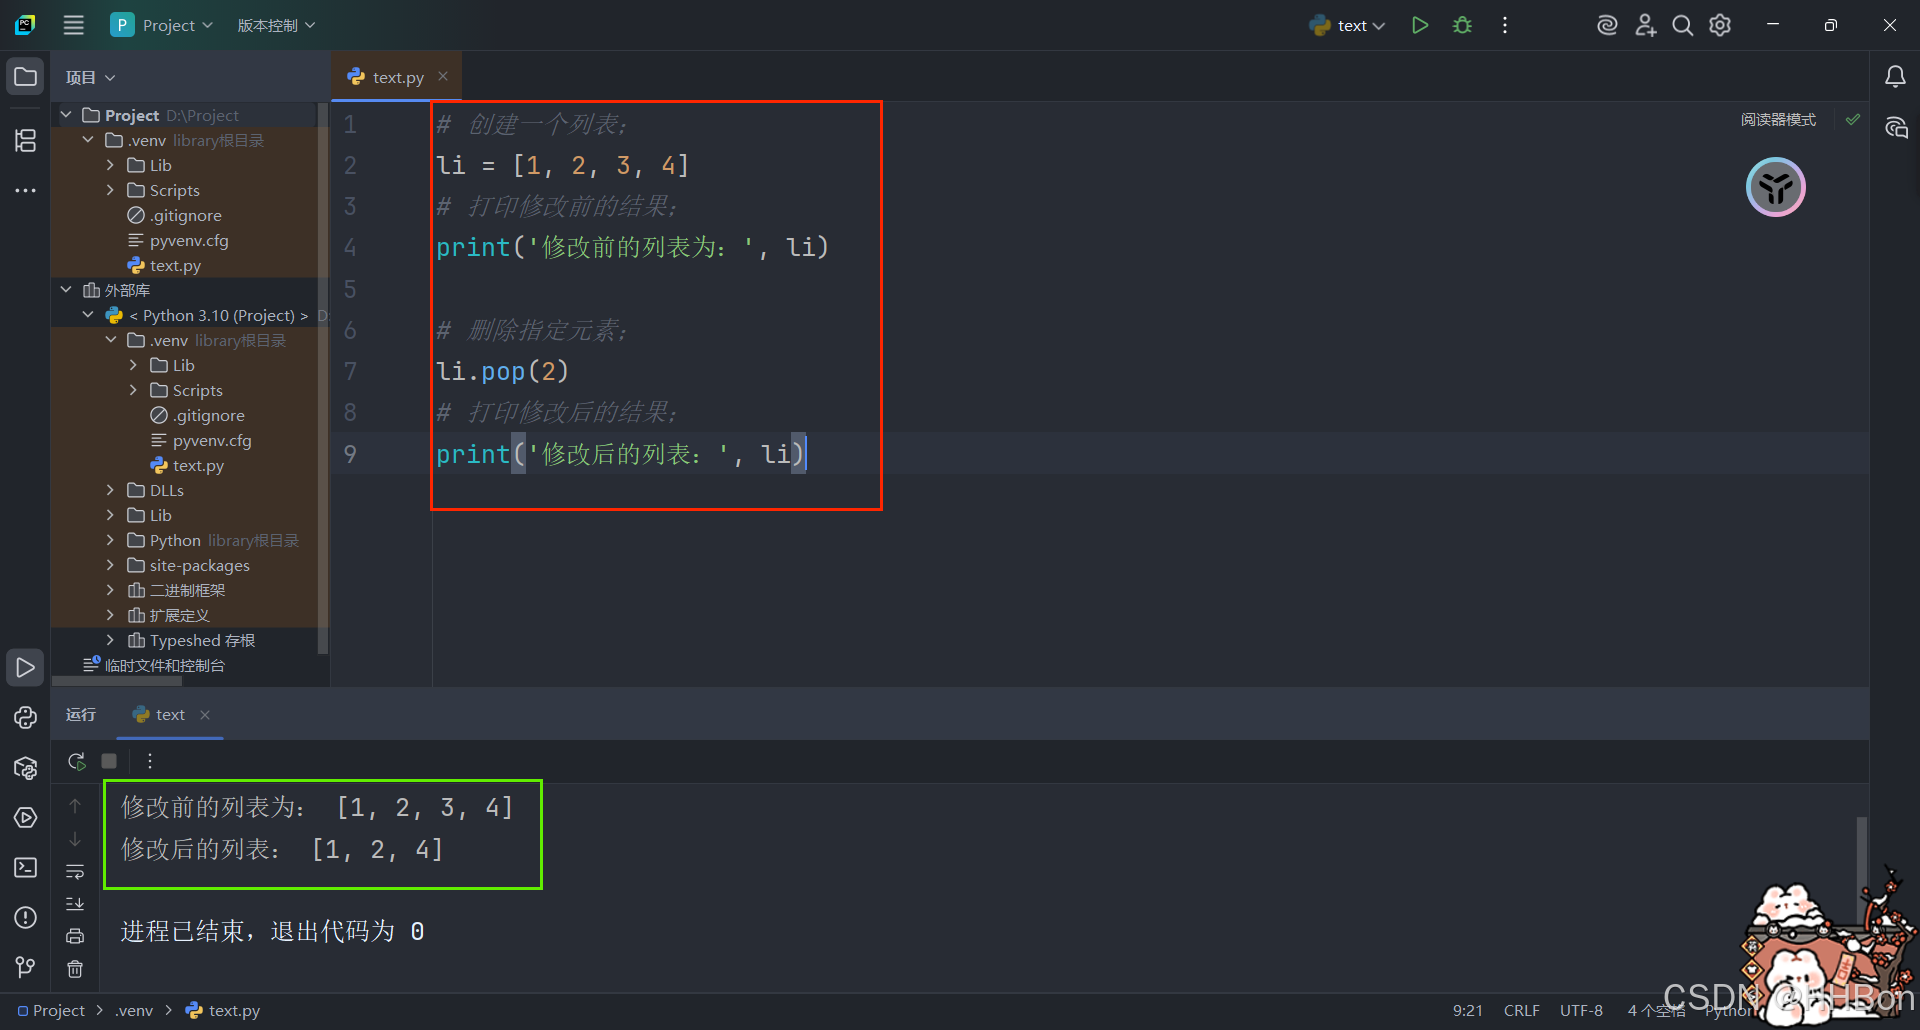Click the 9:21 cursor position indicator
Image resolution: width=1920 pixels, height=1030 pixels.
(x=1467, y=1010)
